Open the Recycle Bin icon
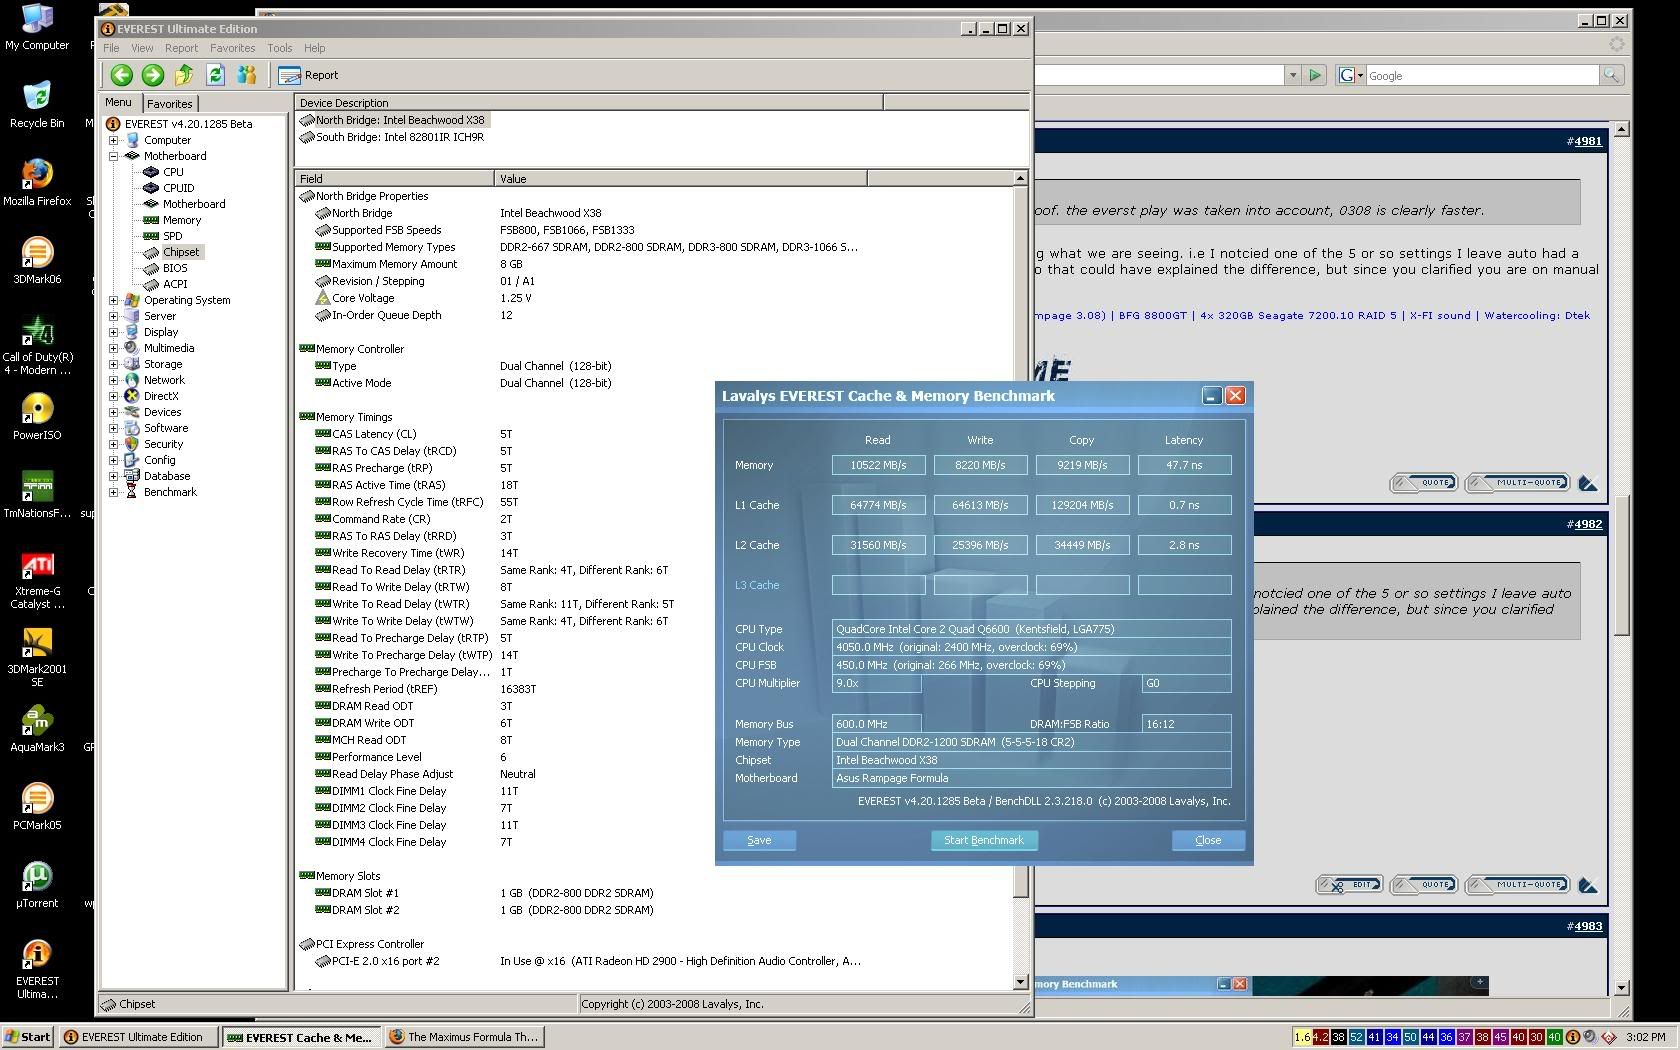1680x1050 pixels. coord(37,104)
